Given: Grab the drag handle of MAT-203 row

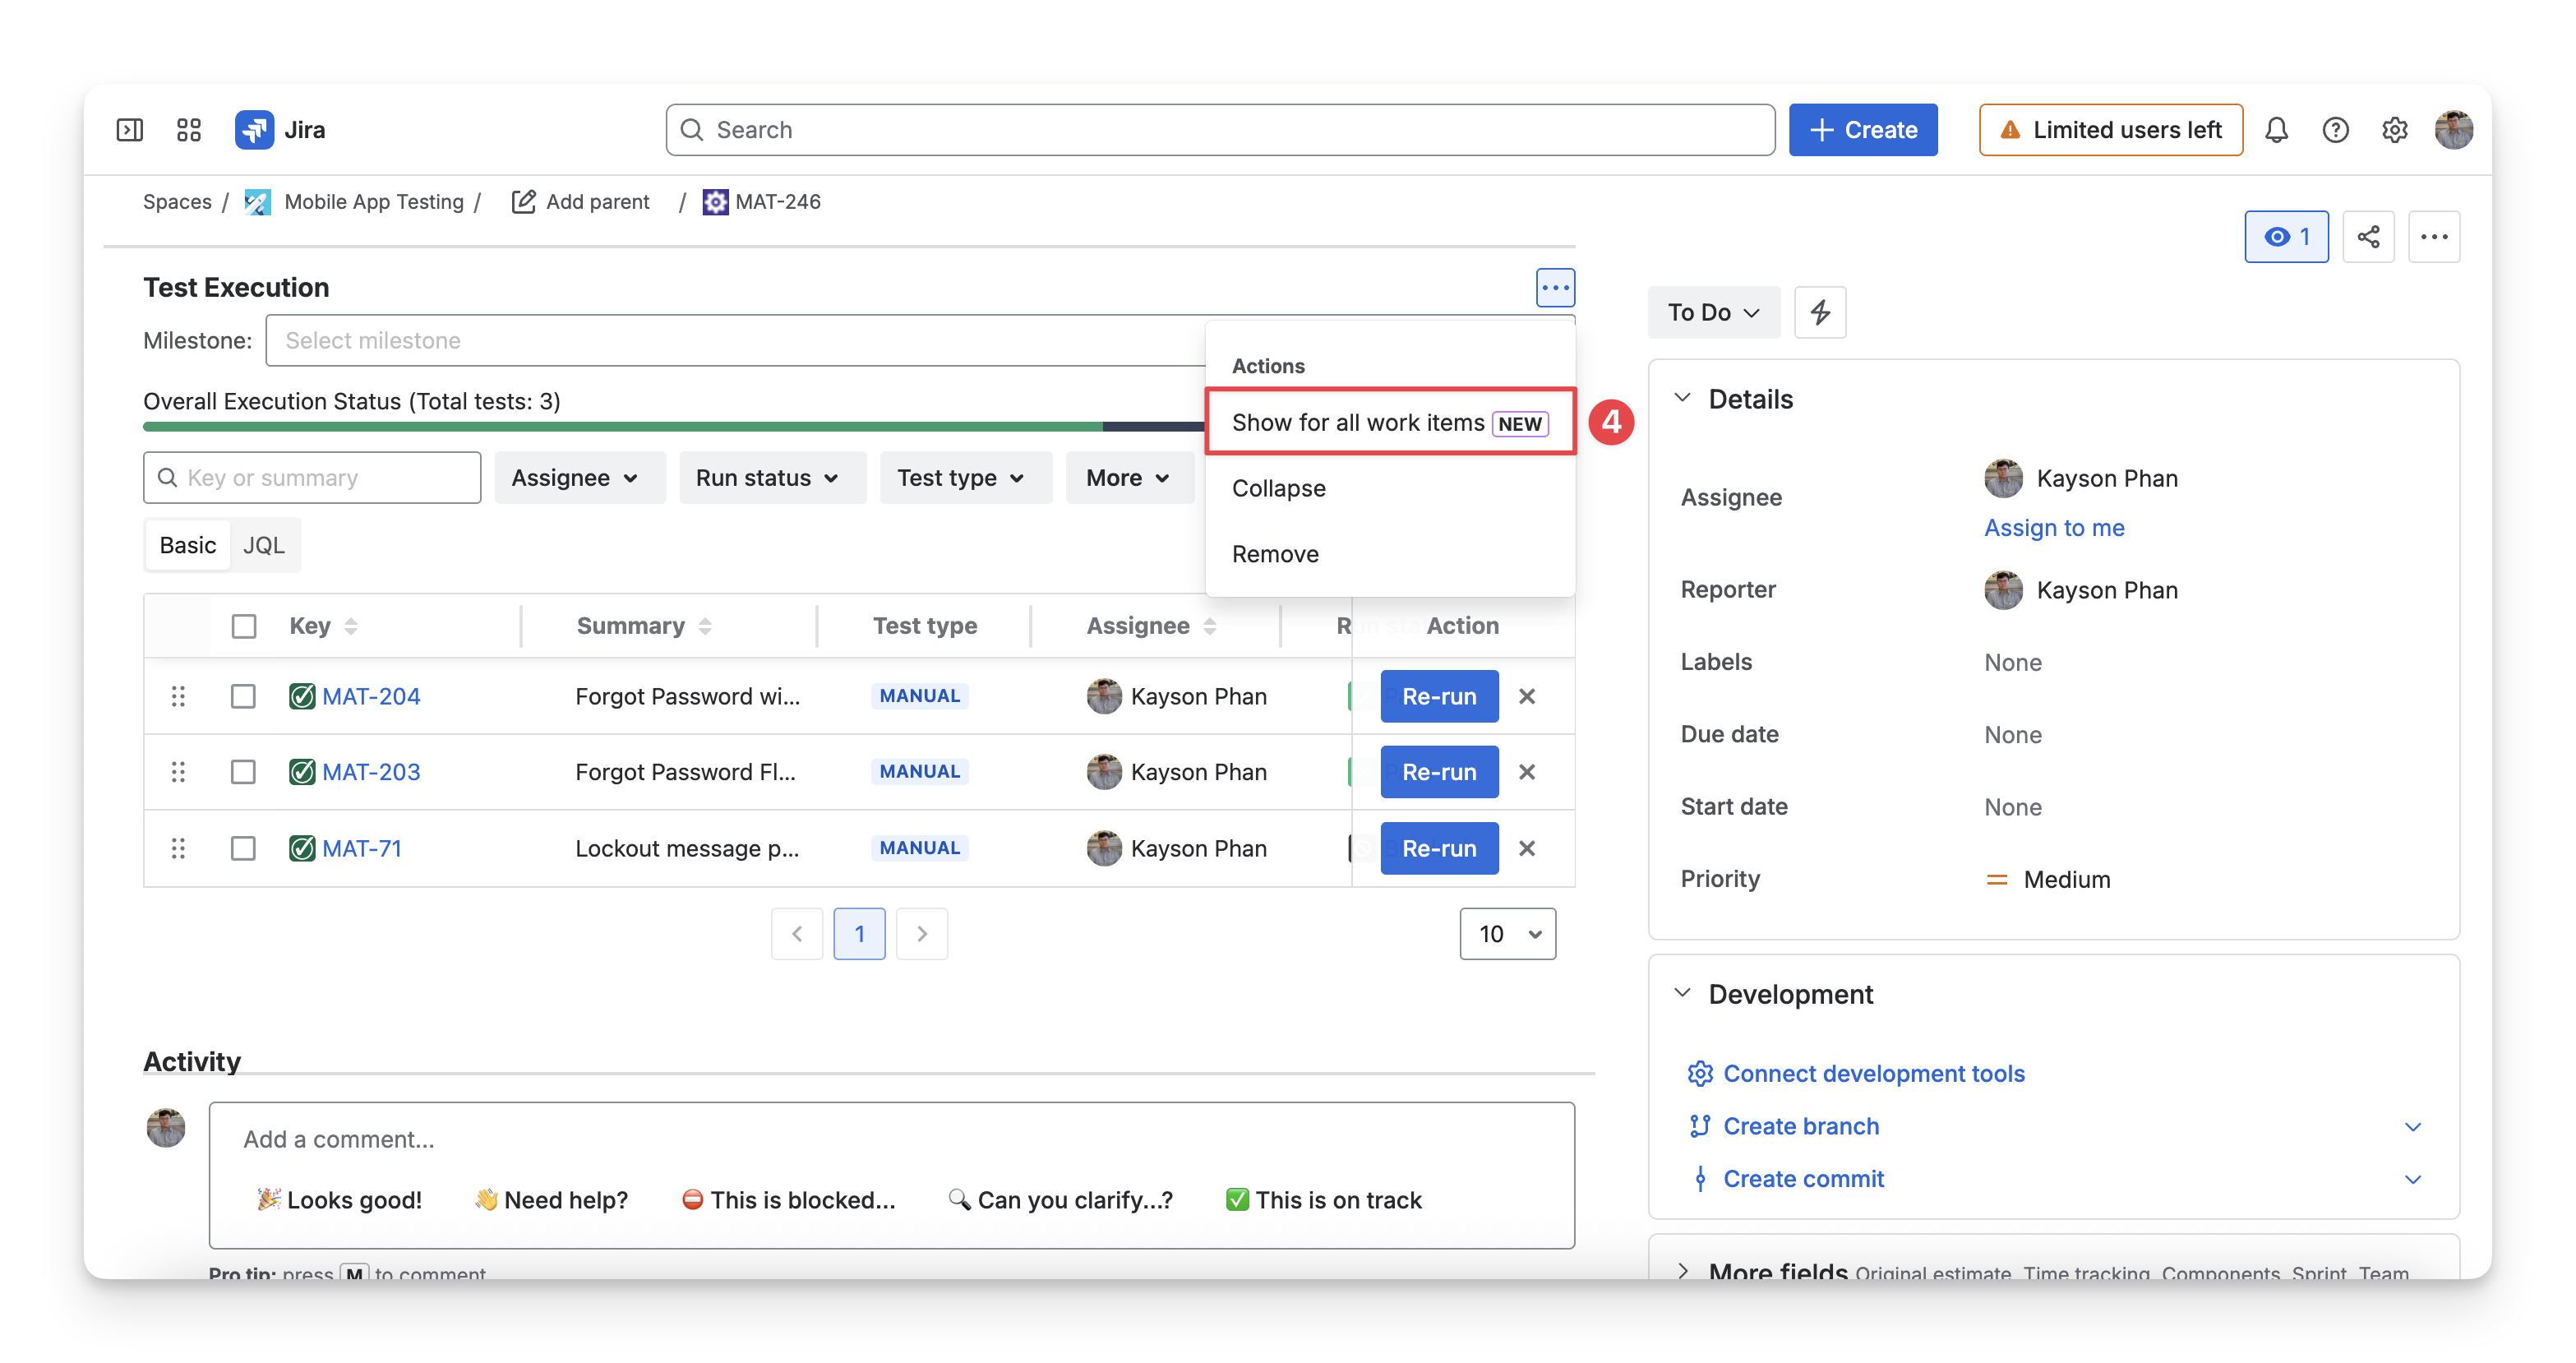Looking at the screenshot, I should coord(178,772).
